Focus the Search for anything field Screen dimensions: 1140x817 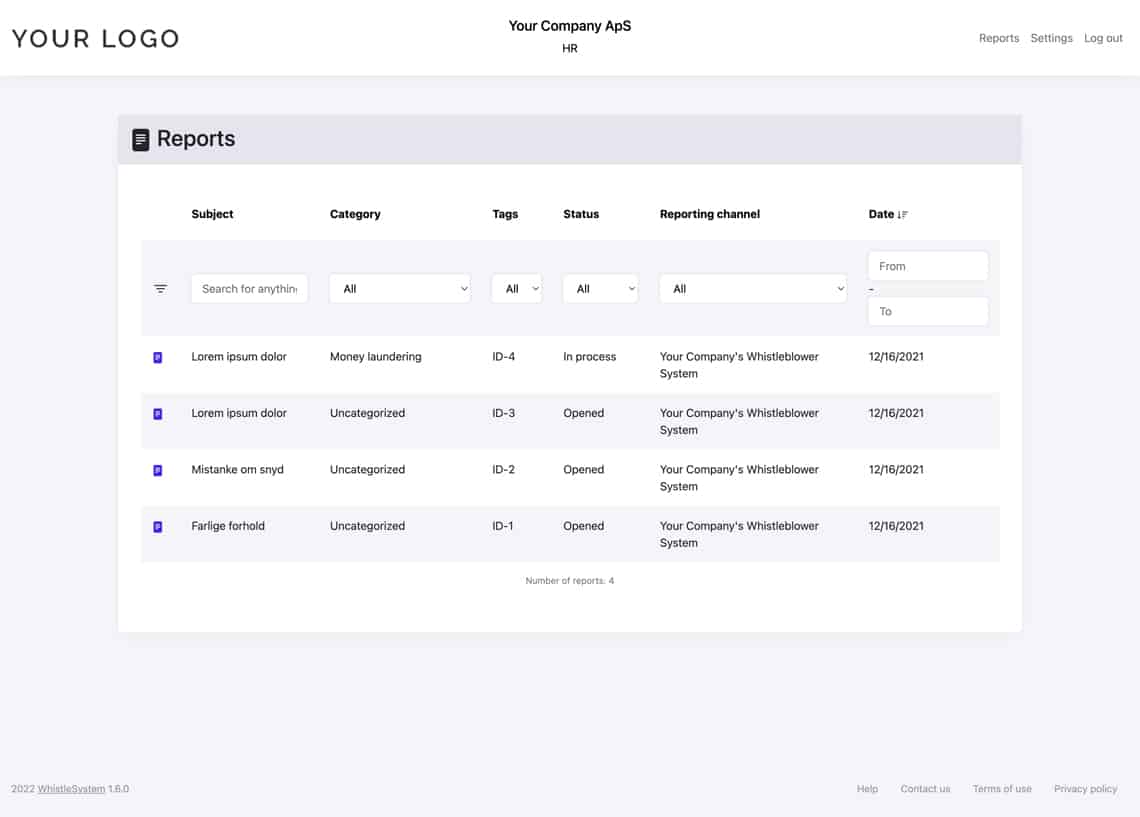point(249,289)
